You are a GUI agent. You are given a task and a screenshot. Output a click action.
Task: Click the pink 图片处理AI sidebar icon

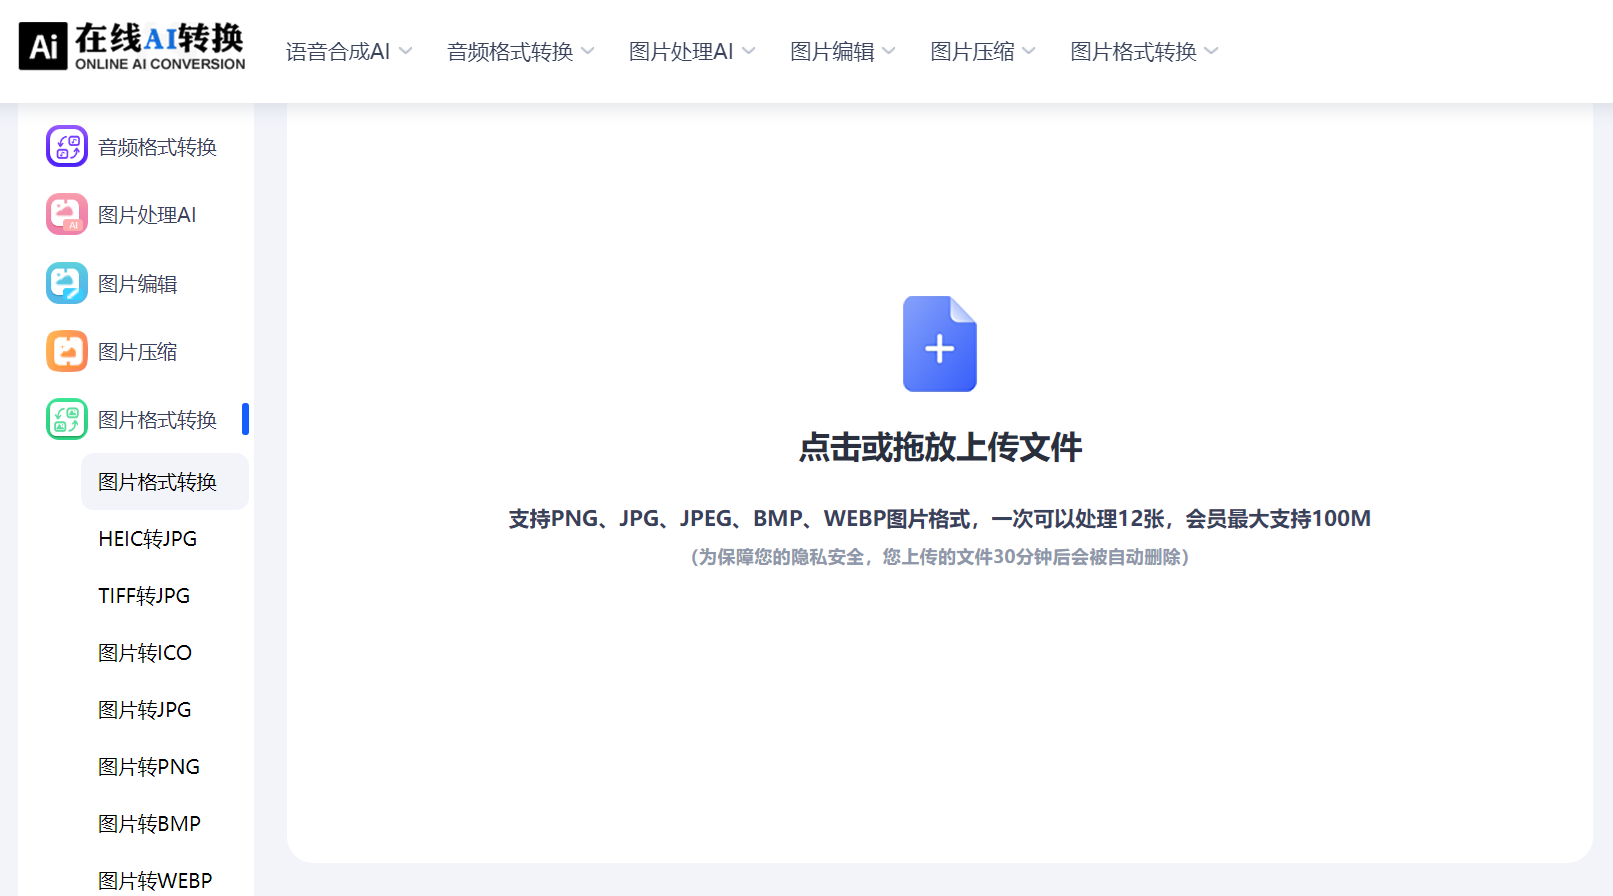pos(67,215)
